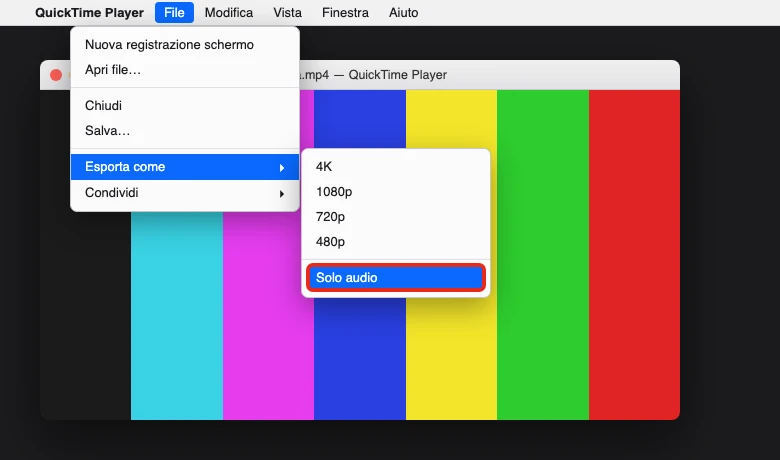Viewport: 780px width, 460px height.
Task: Click the cyan bar in the video
Action: coord(177,315)
